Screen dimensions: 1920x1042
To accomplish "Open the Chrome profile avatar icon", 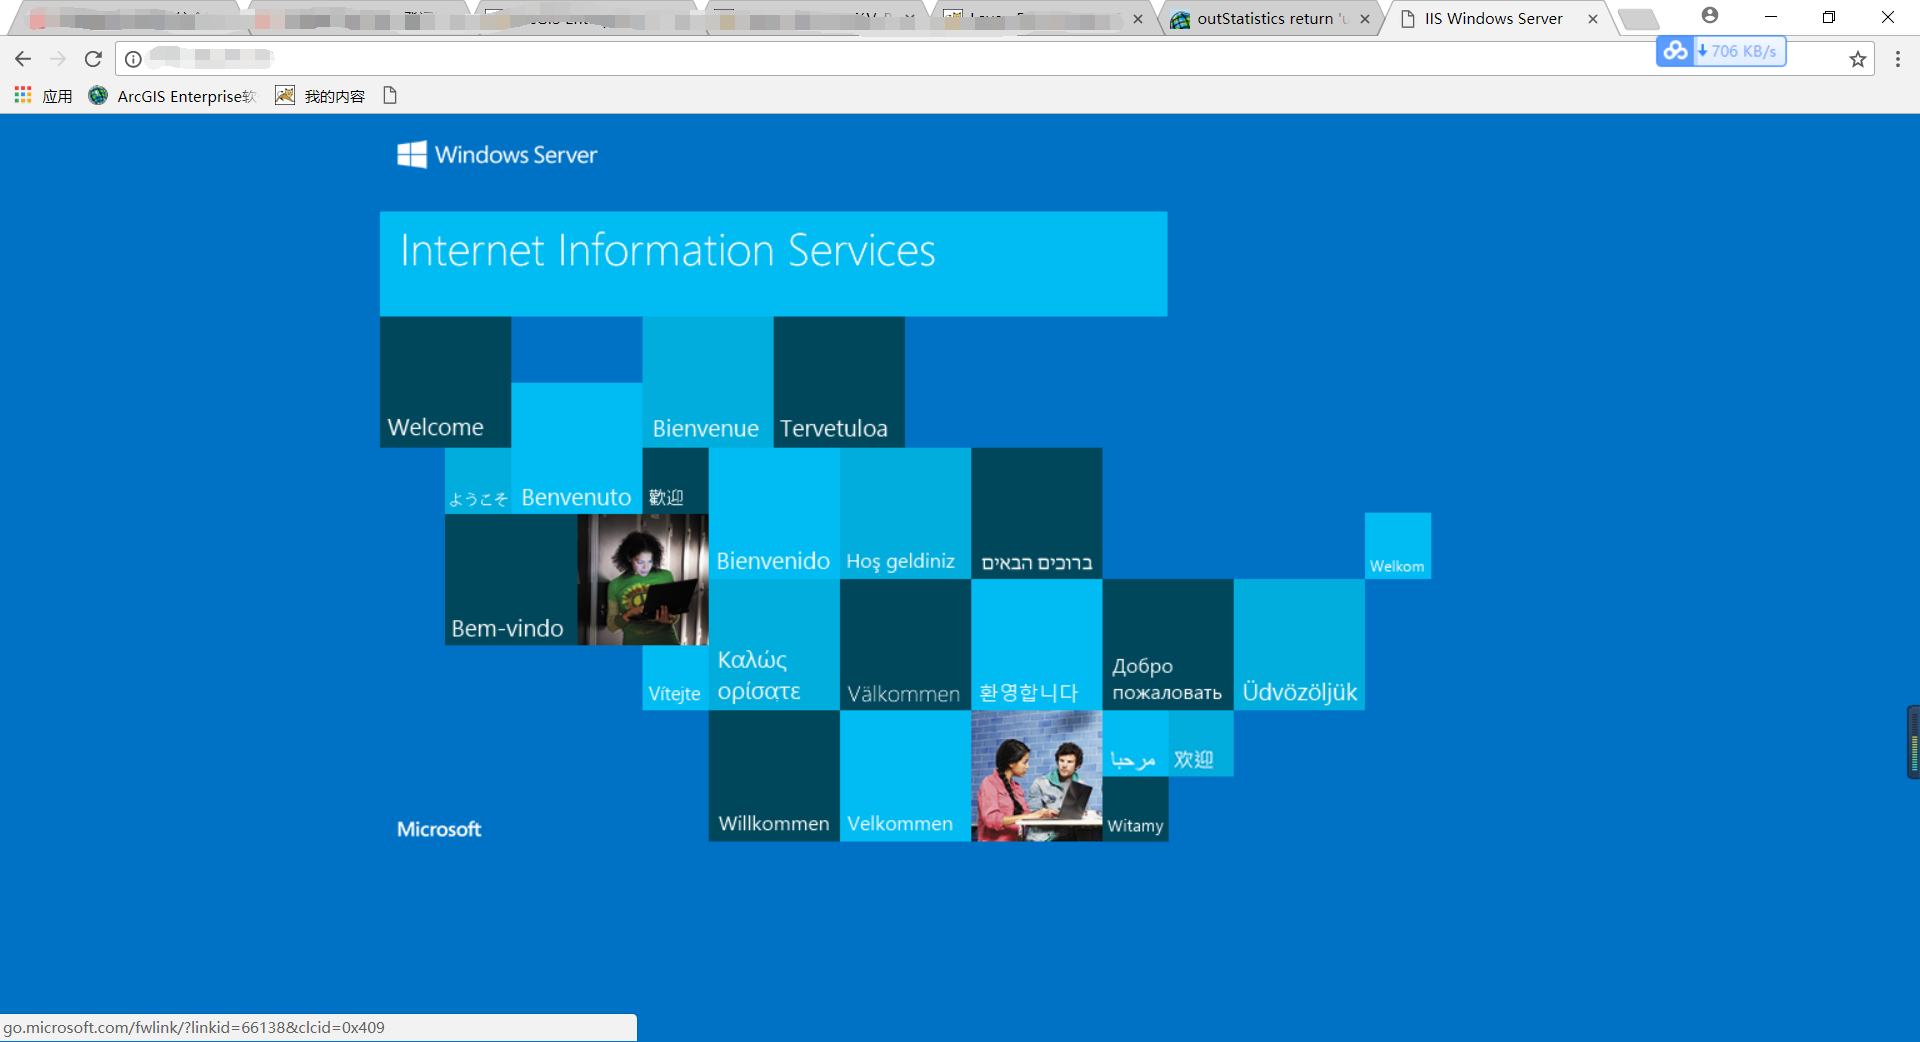I will click(1710, 16).
